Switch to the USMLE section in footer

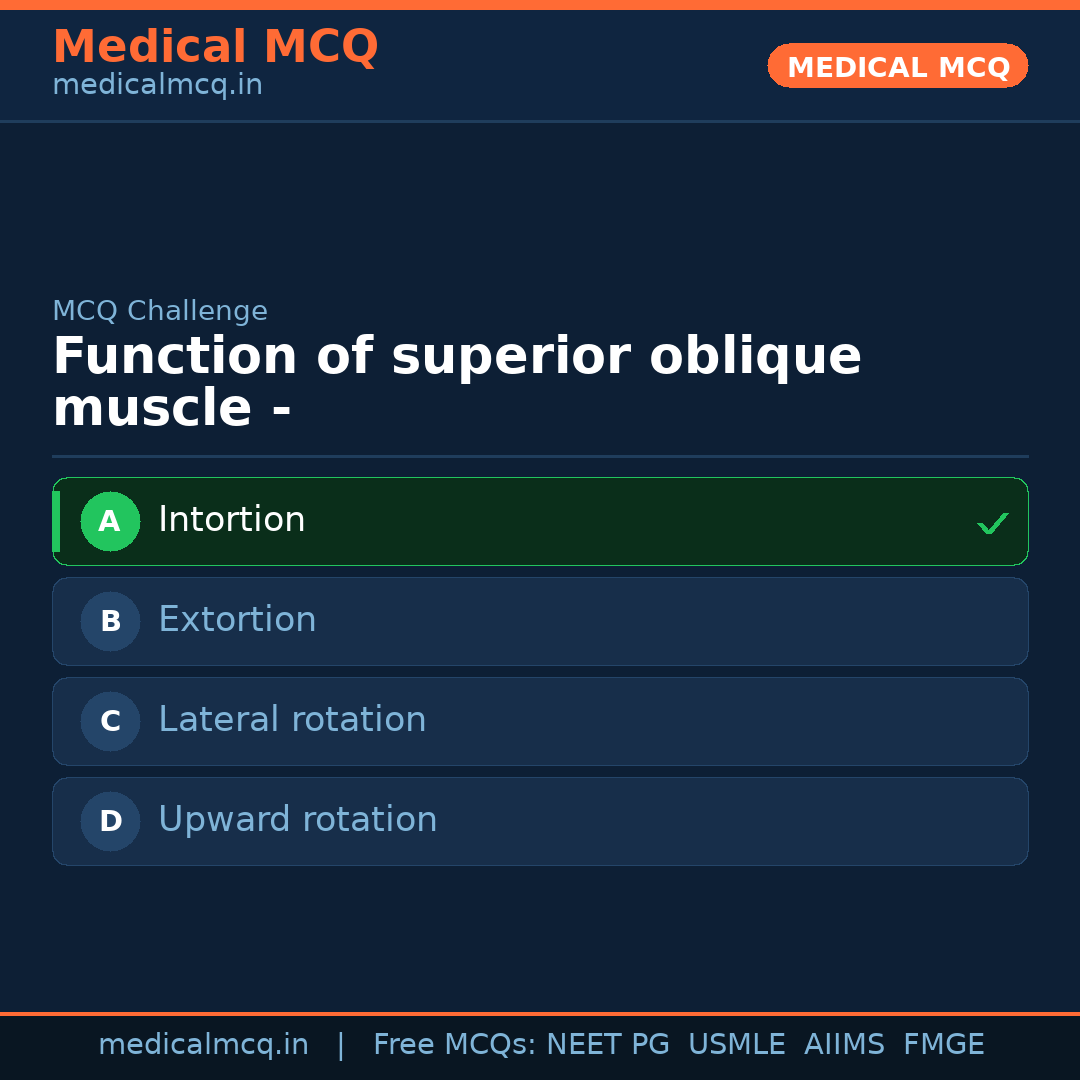point(737,1043)
